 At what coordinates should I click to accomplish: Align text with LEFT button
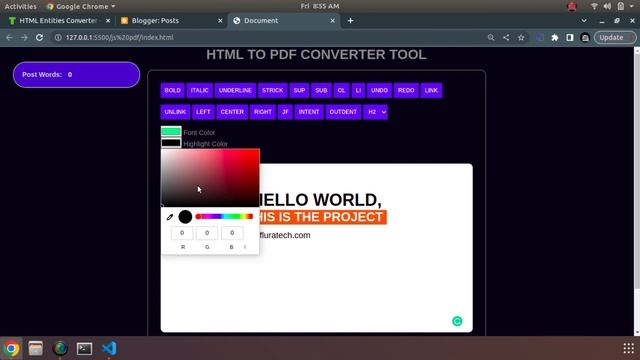point(203,112)
